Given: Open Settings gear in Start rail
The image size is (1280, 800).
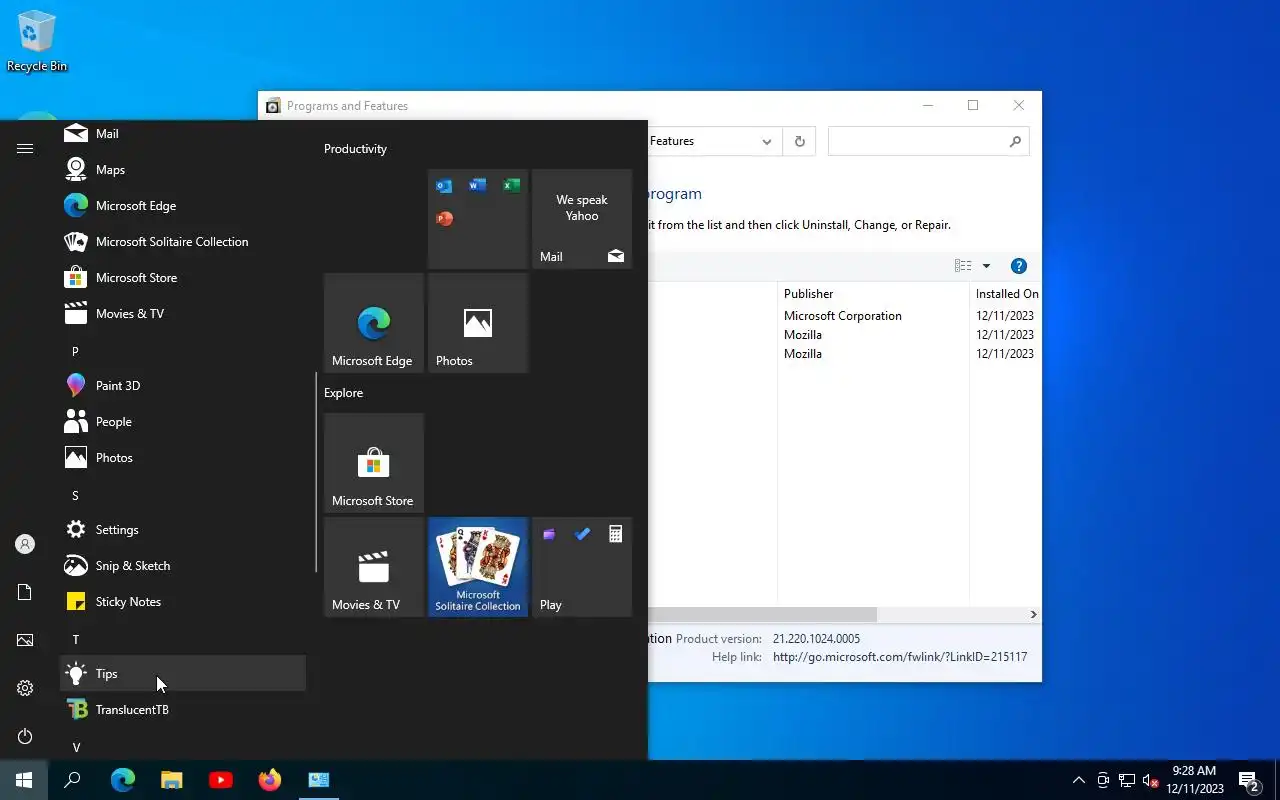Looking at the screenshot, I should (25, 688).
